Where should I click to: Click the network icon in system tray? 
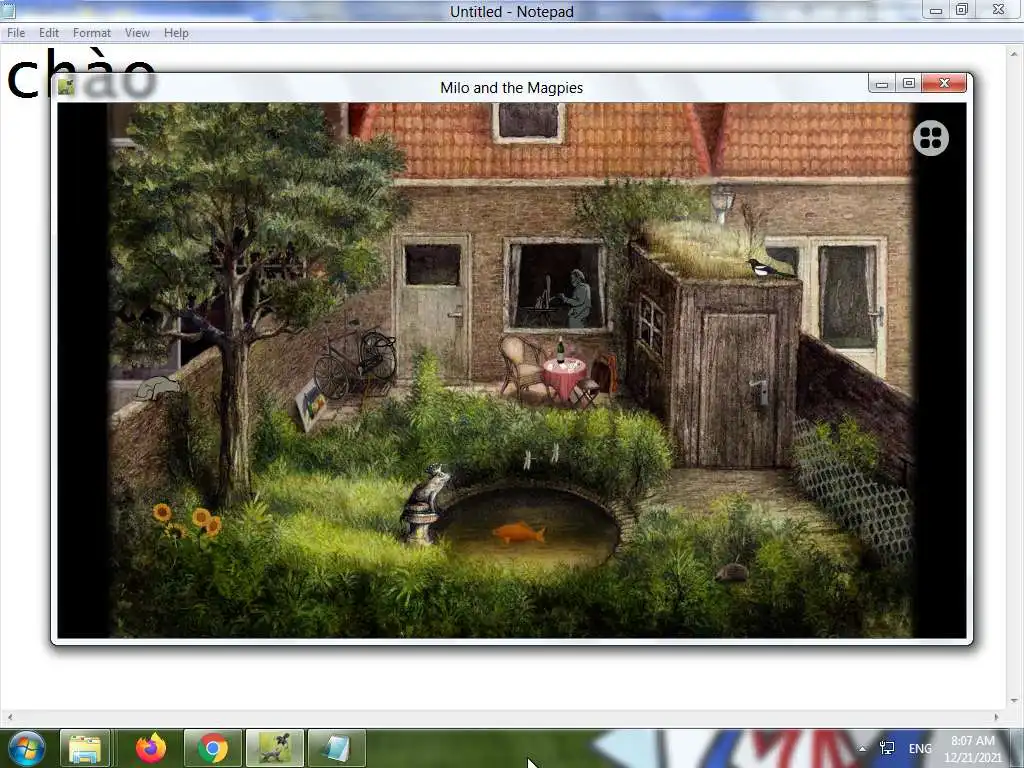tap(887, 748)
